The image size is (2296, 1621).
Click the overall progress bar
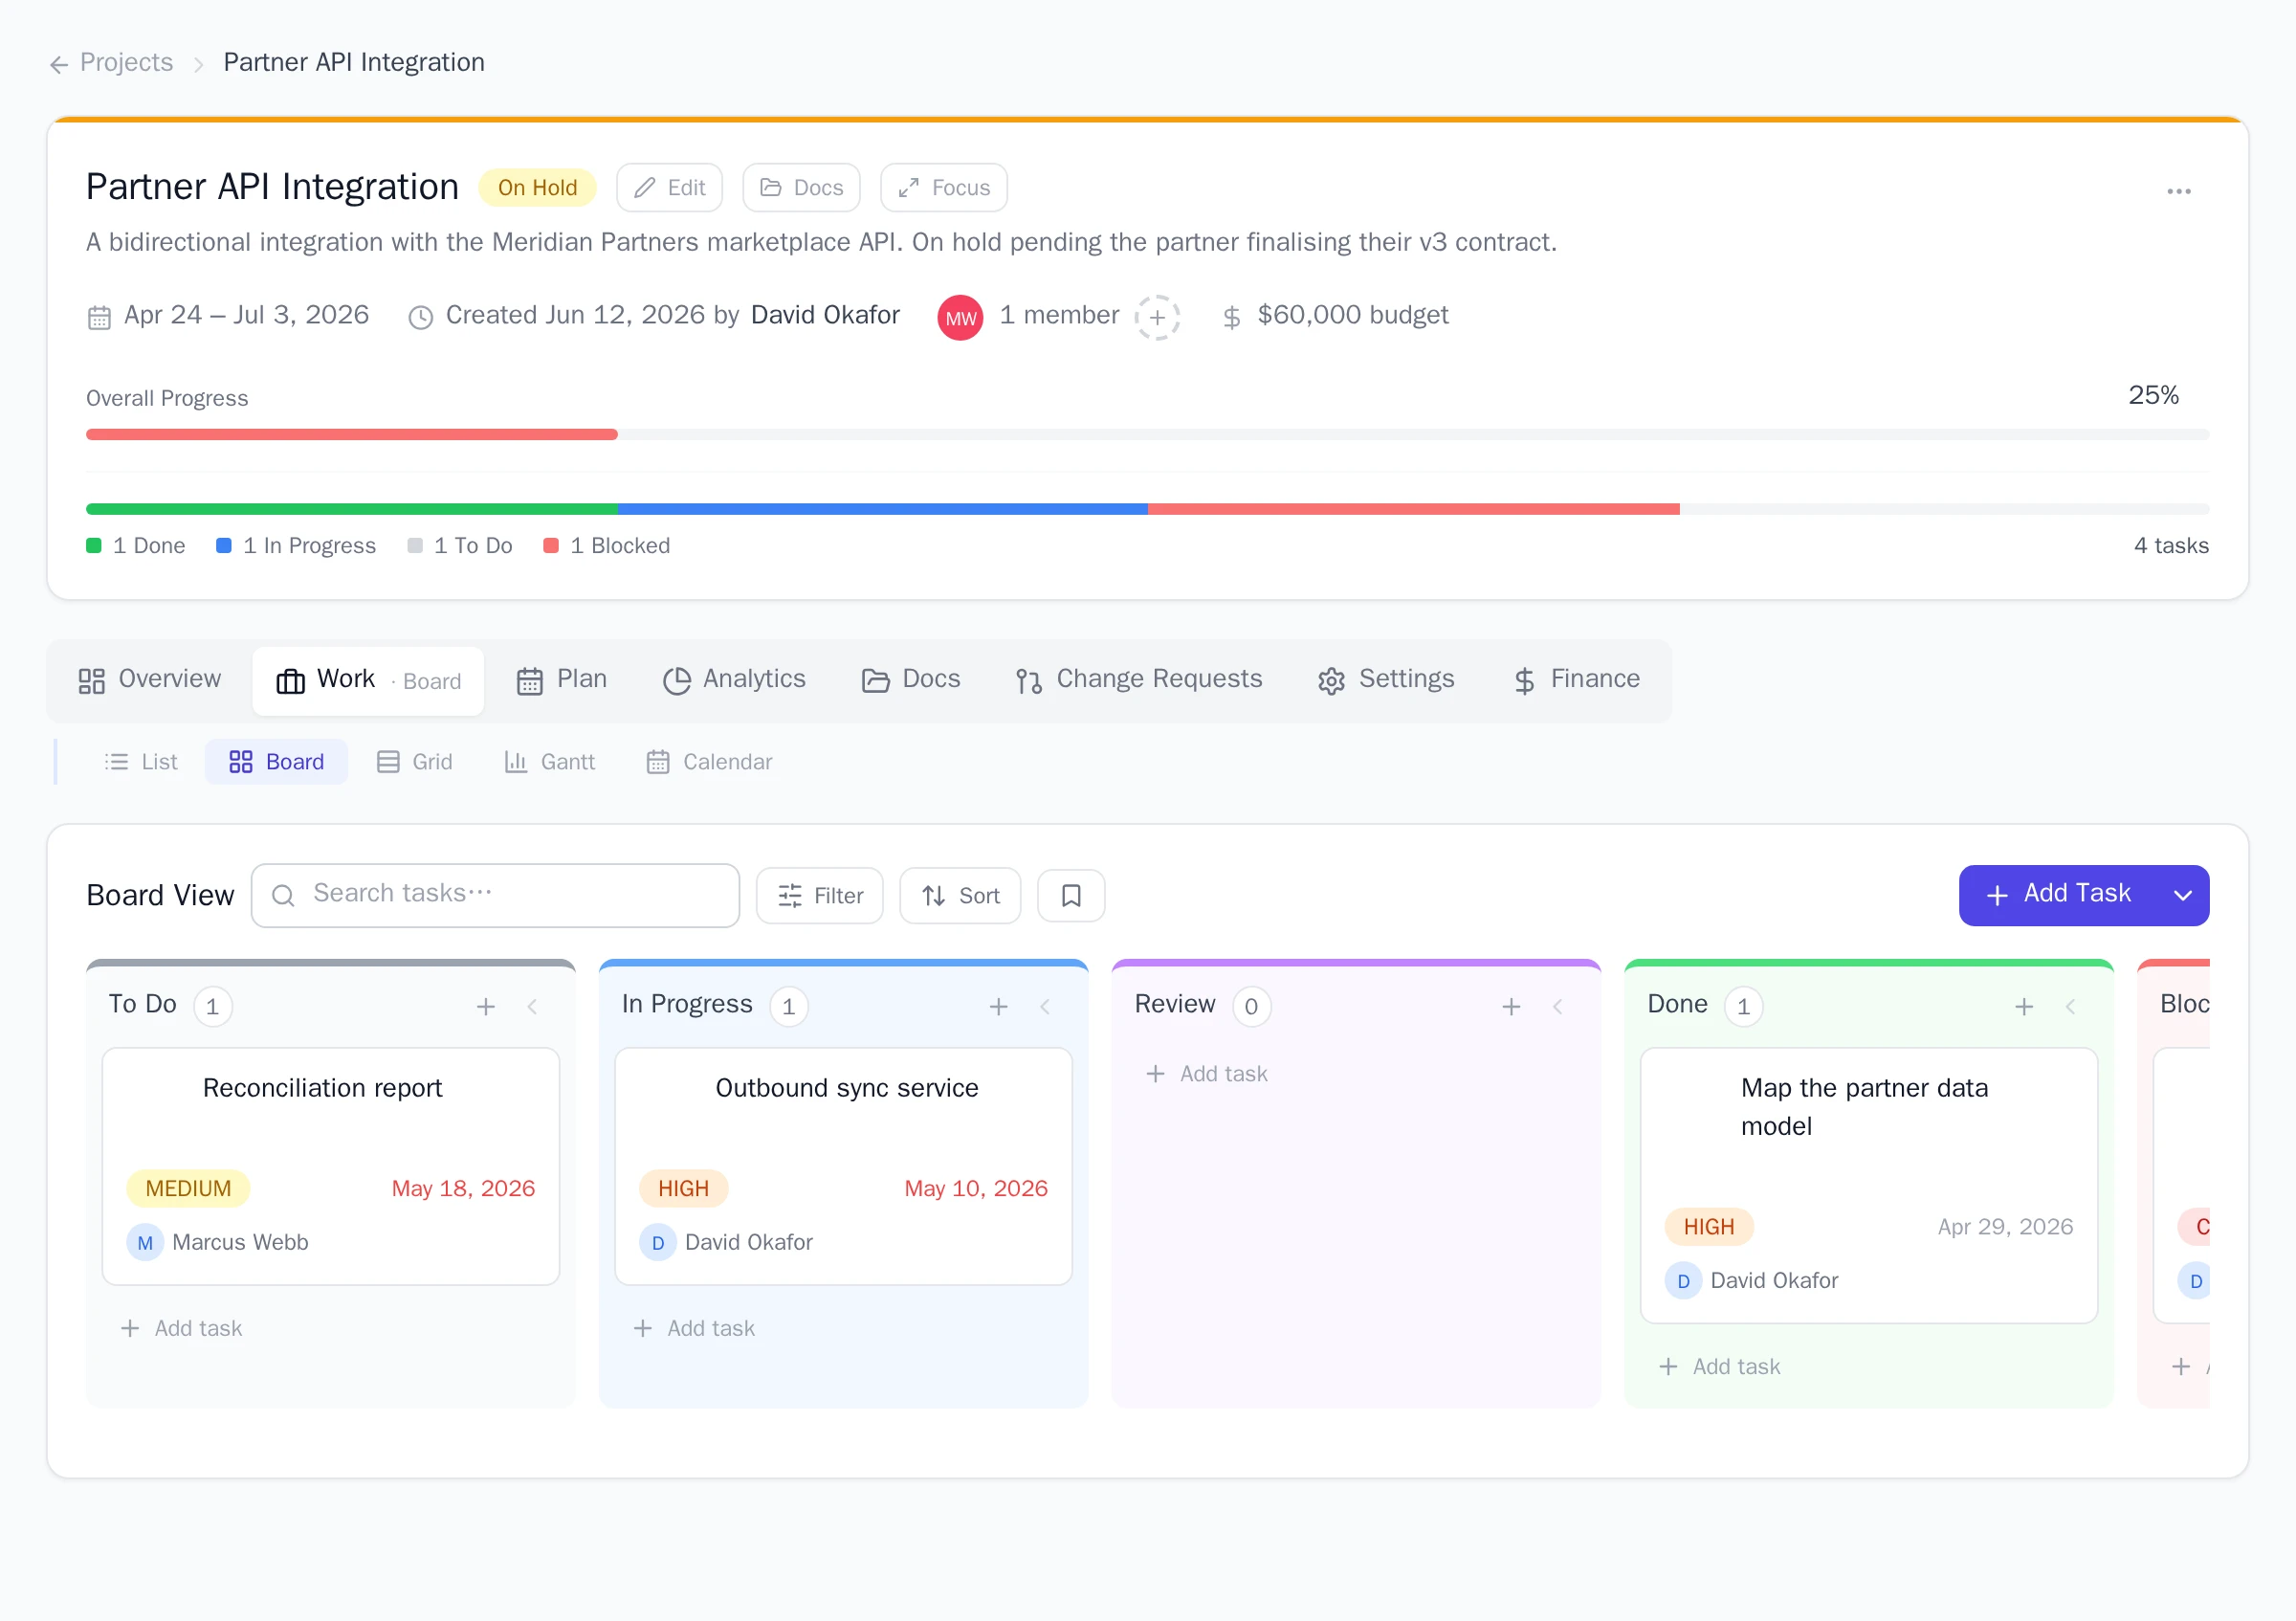point(1147,434)
